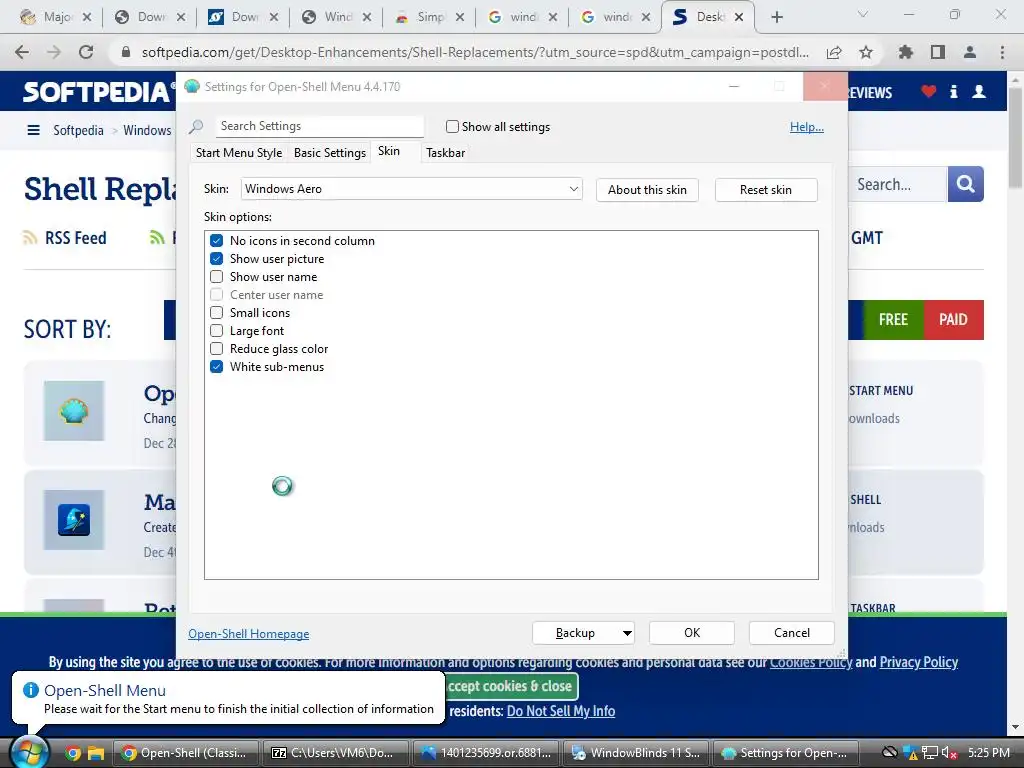Expand the Backup button dropdown arrow
Viewport: 1024px width, 768px height.
point(627,633)
